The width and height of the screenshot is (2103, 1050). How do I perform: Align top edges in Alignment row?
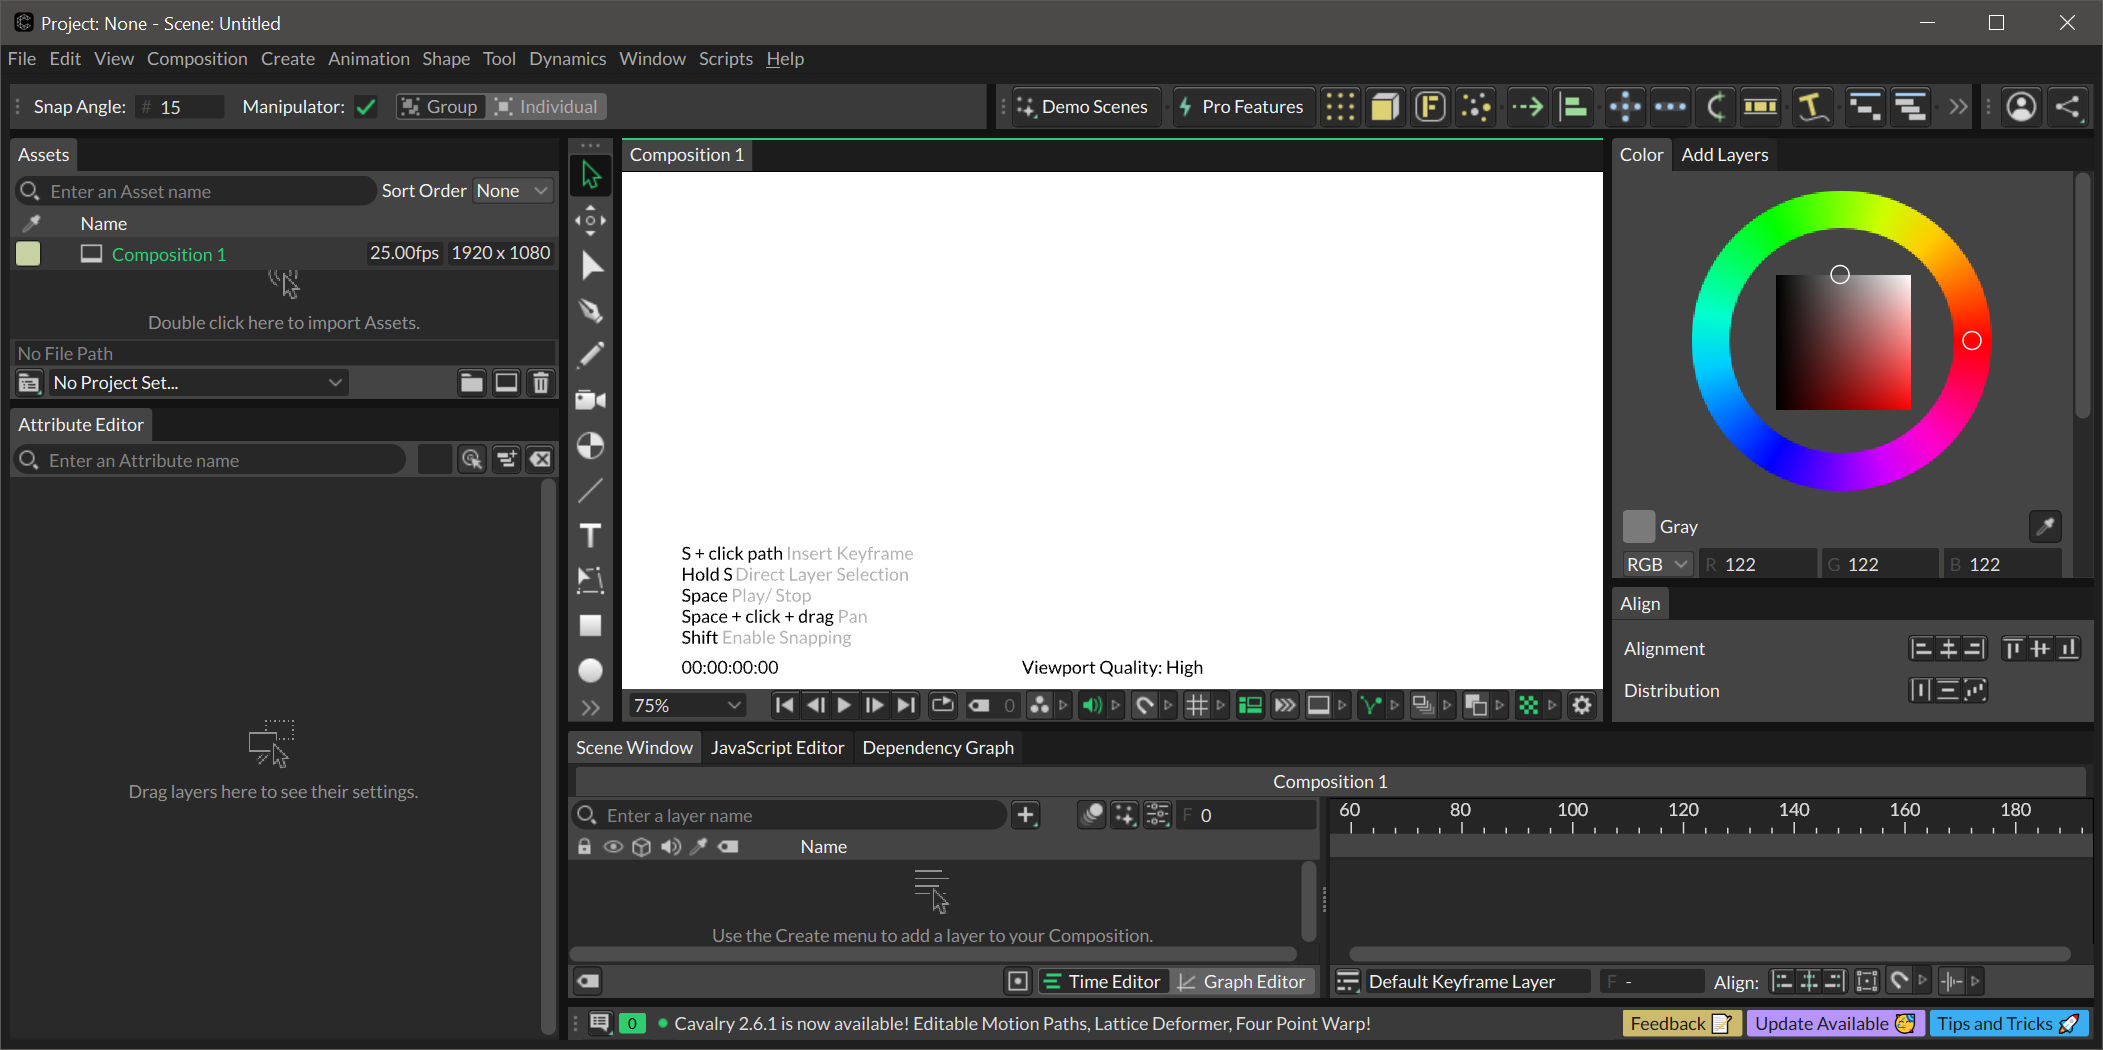(2013, 648)
